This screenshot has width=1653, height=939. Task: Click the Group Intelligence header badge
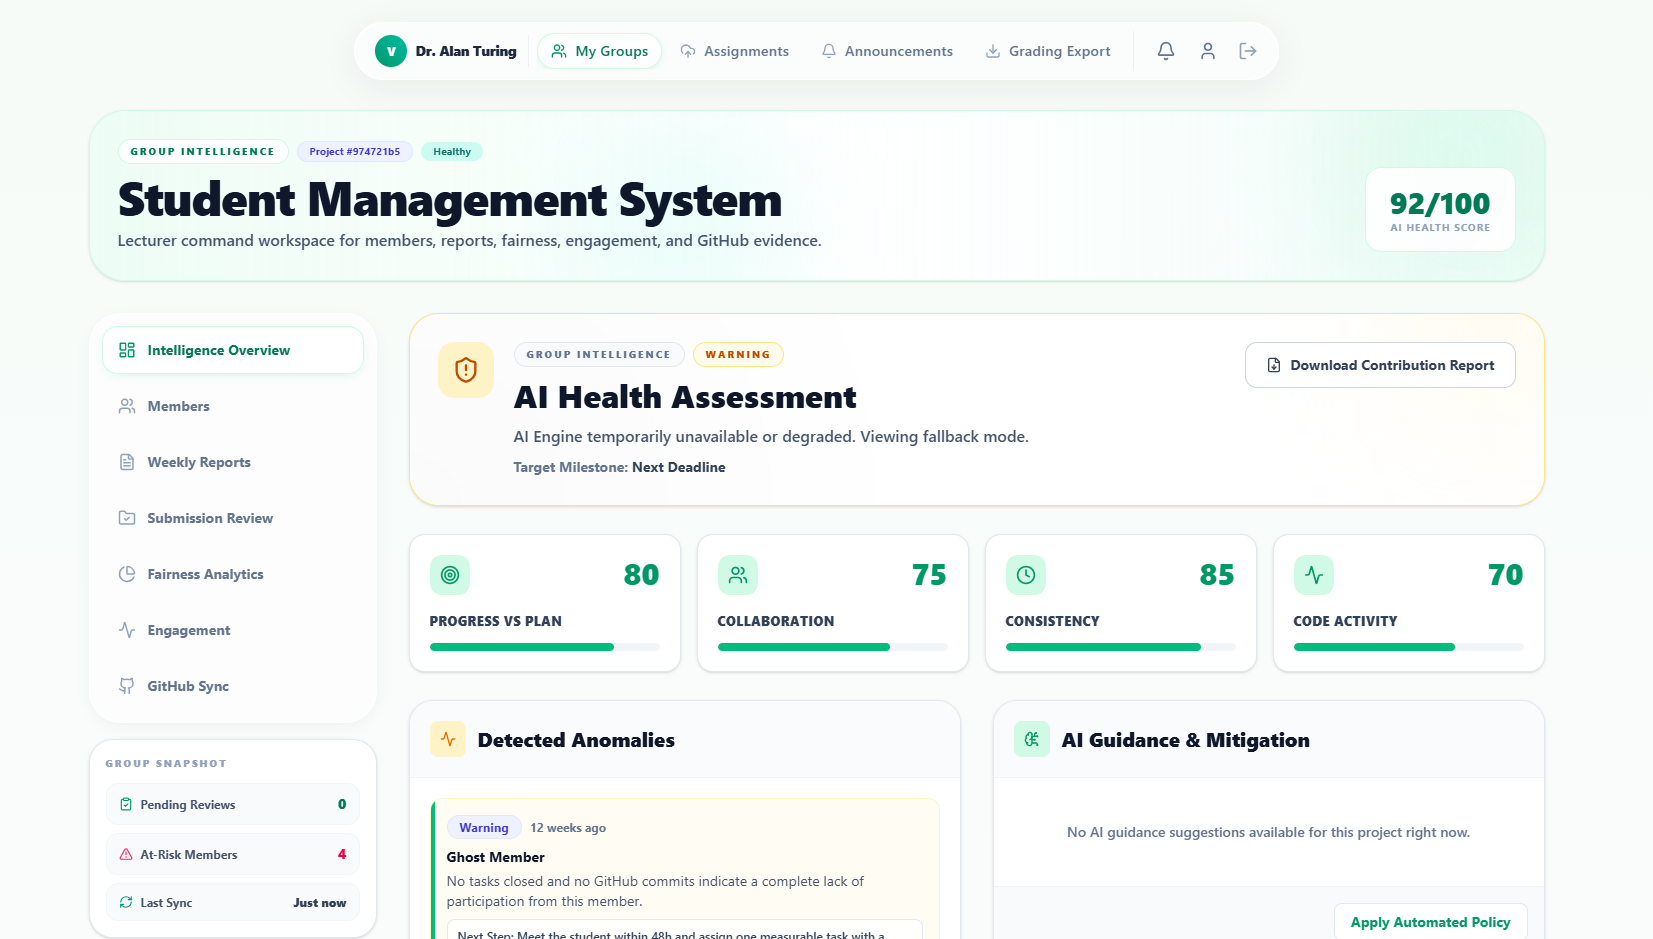pos(203,152)
